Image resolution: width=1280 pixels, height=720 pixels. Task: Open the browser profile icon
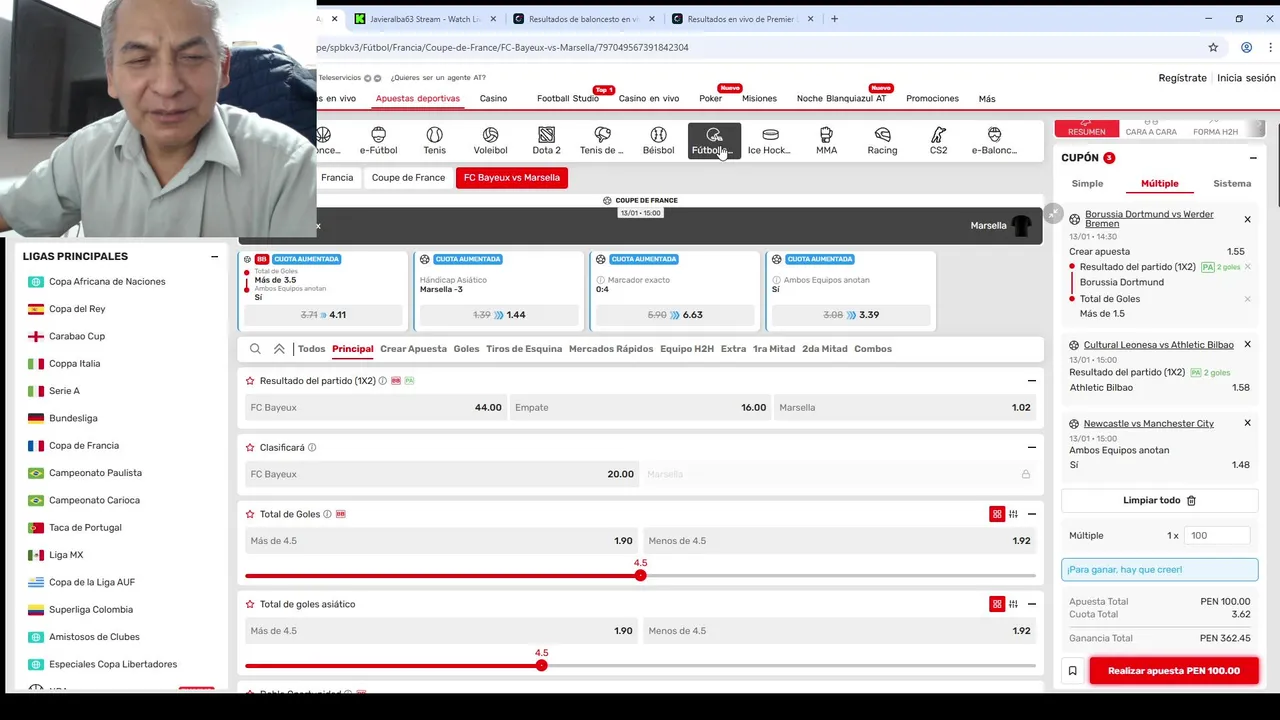pyautogui.click(x=1246, y=47)
